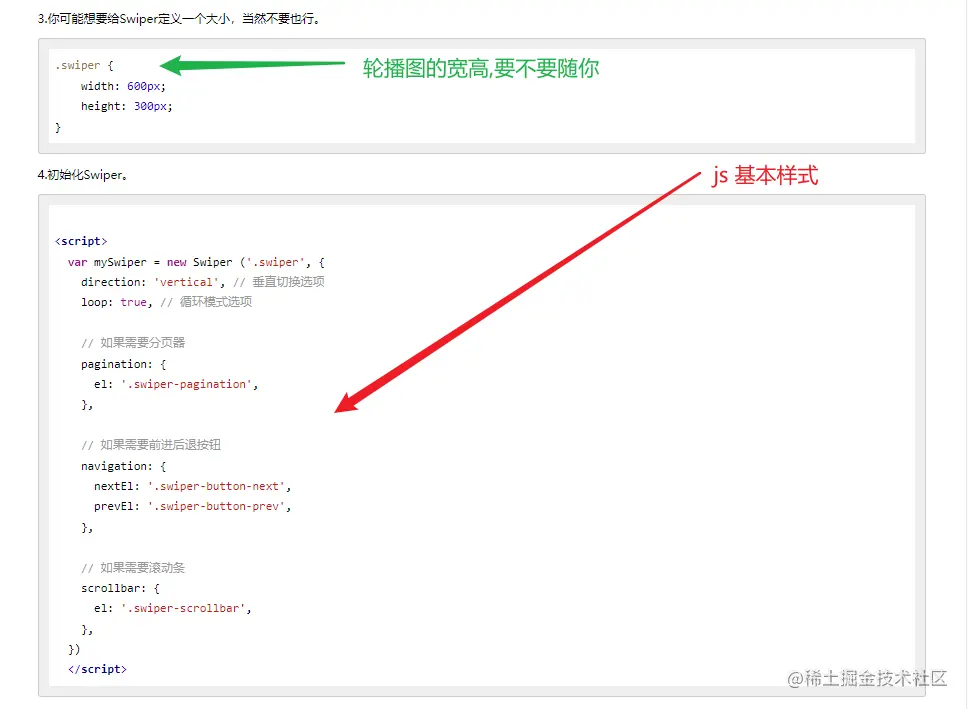Click the '.swiper {' selector line
968x709 pixels.
click(x=85, y=65)
